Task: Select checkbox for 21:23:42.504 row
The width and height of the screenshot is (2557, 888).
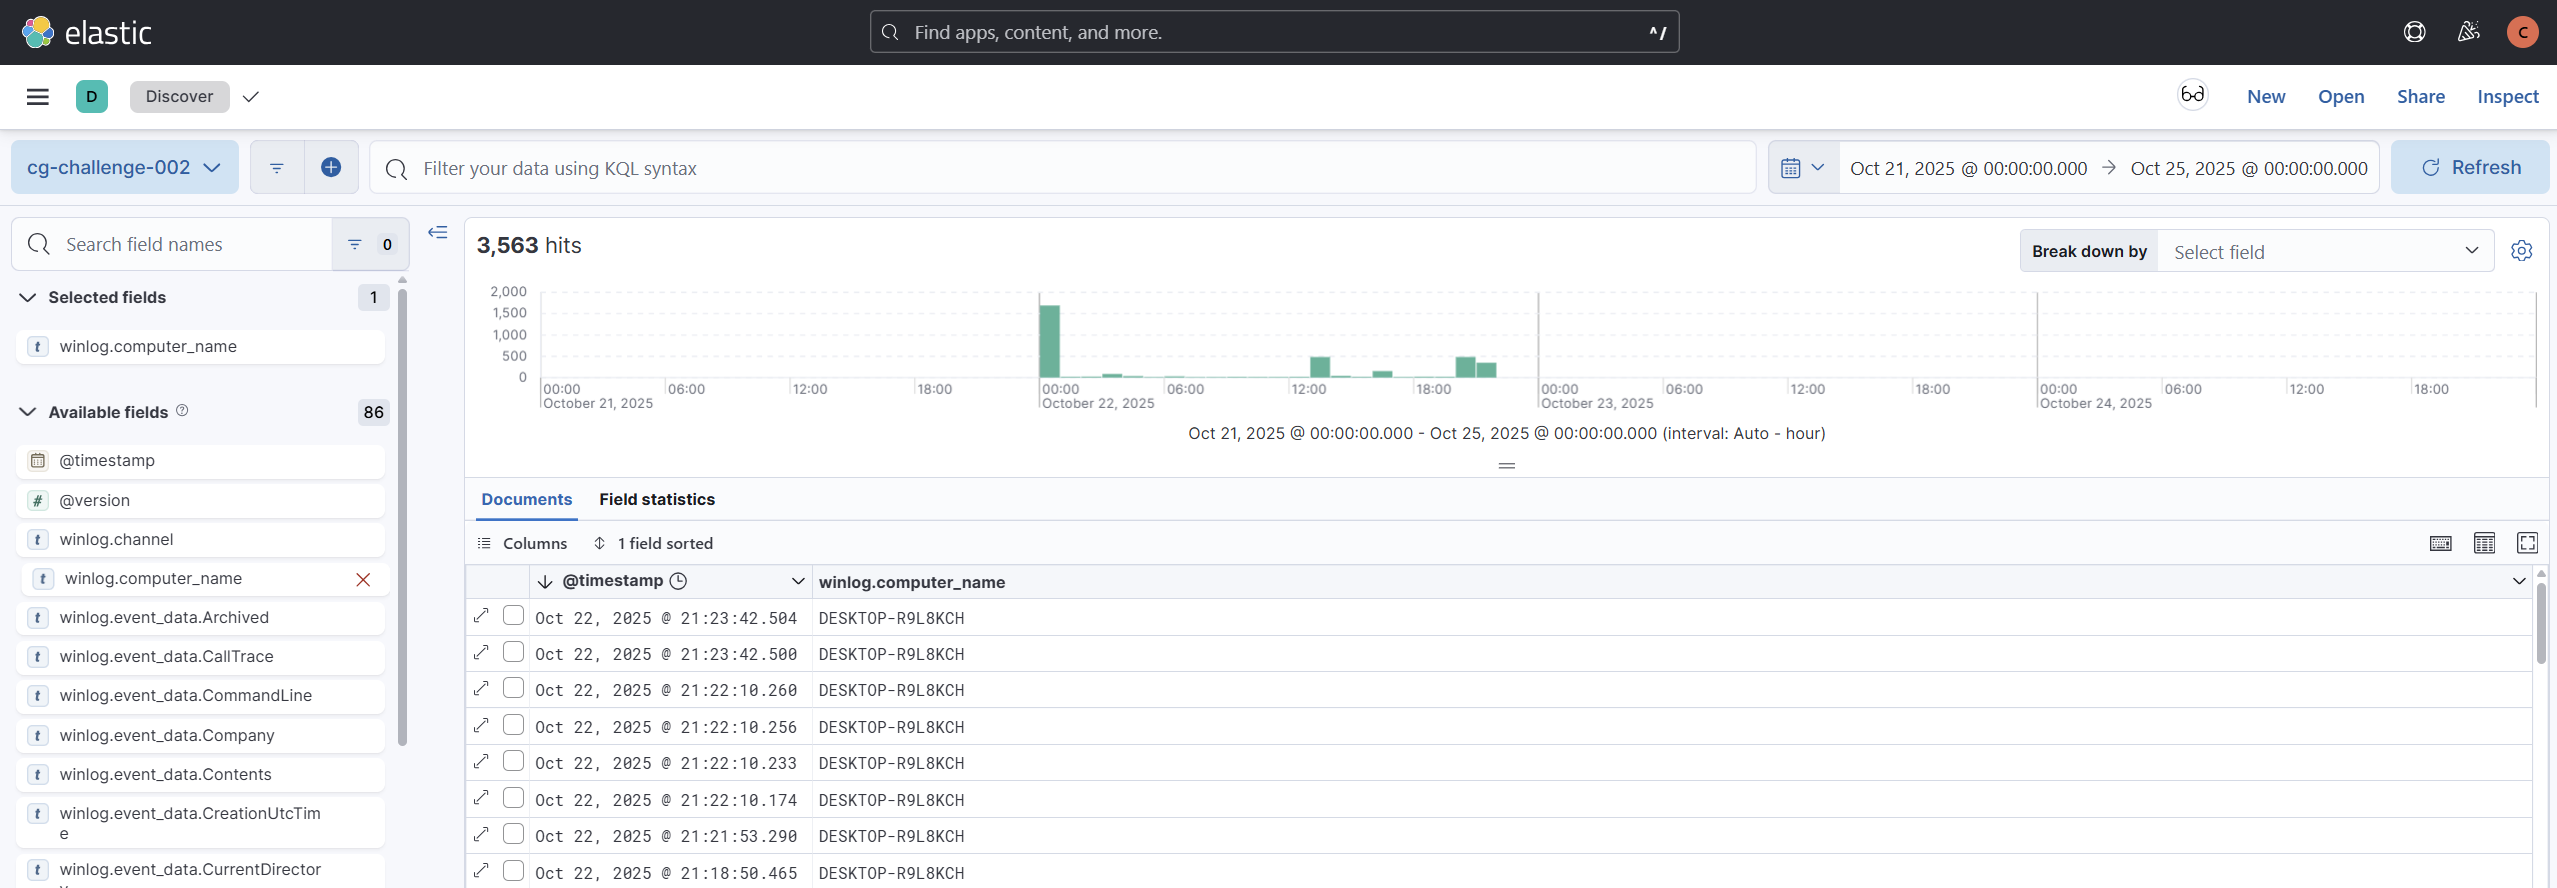Action: pos(513,616)
